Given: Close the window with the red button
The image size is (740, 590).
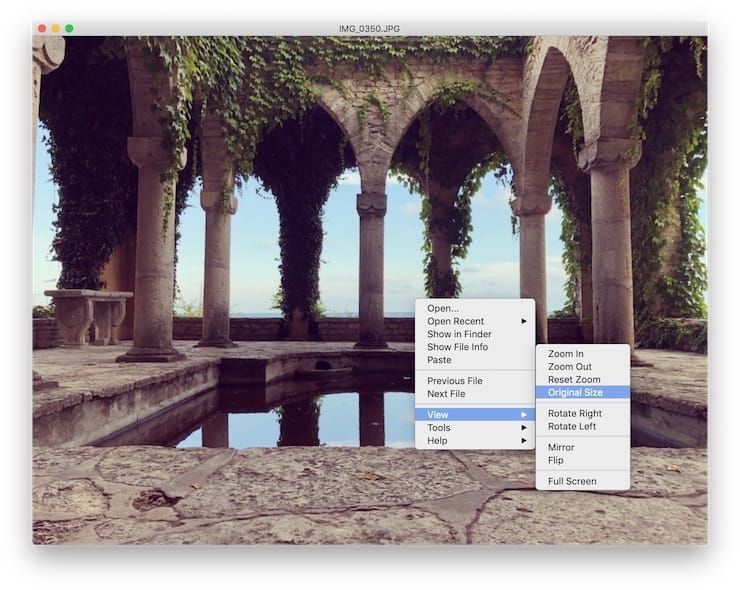Looking at the screenshot, I should 42,28.
